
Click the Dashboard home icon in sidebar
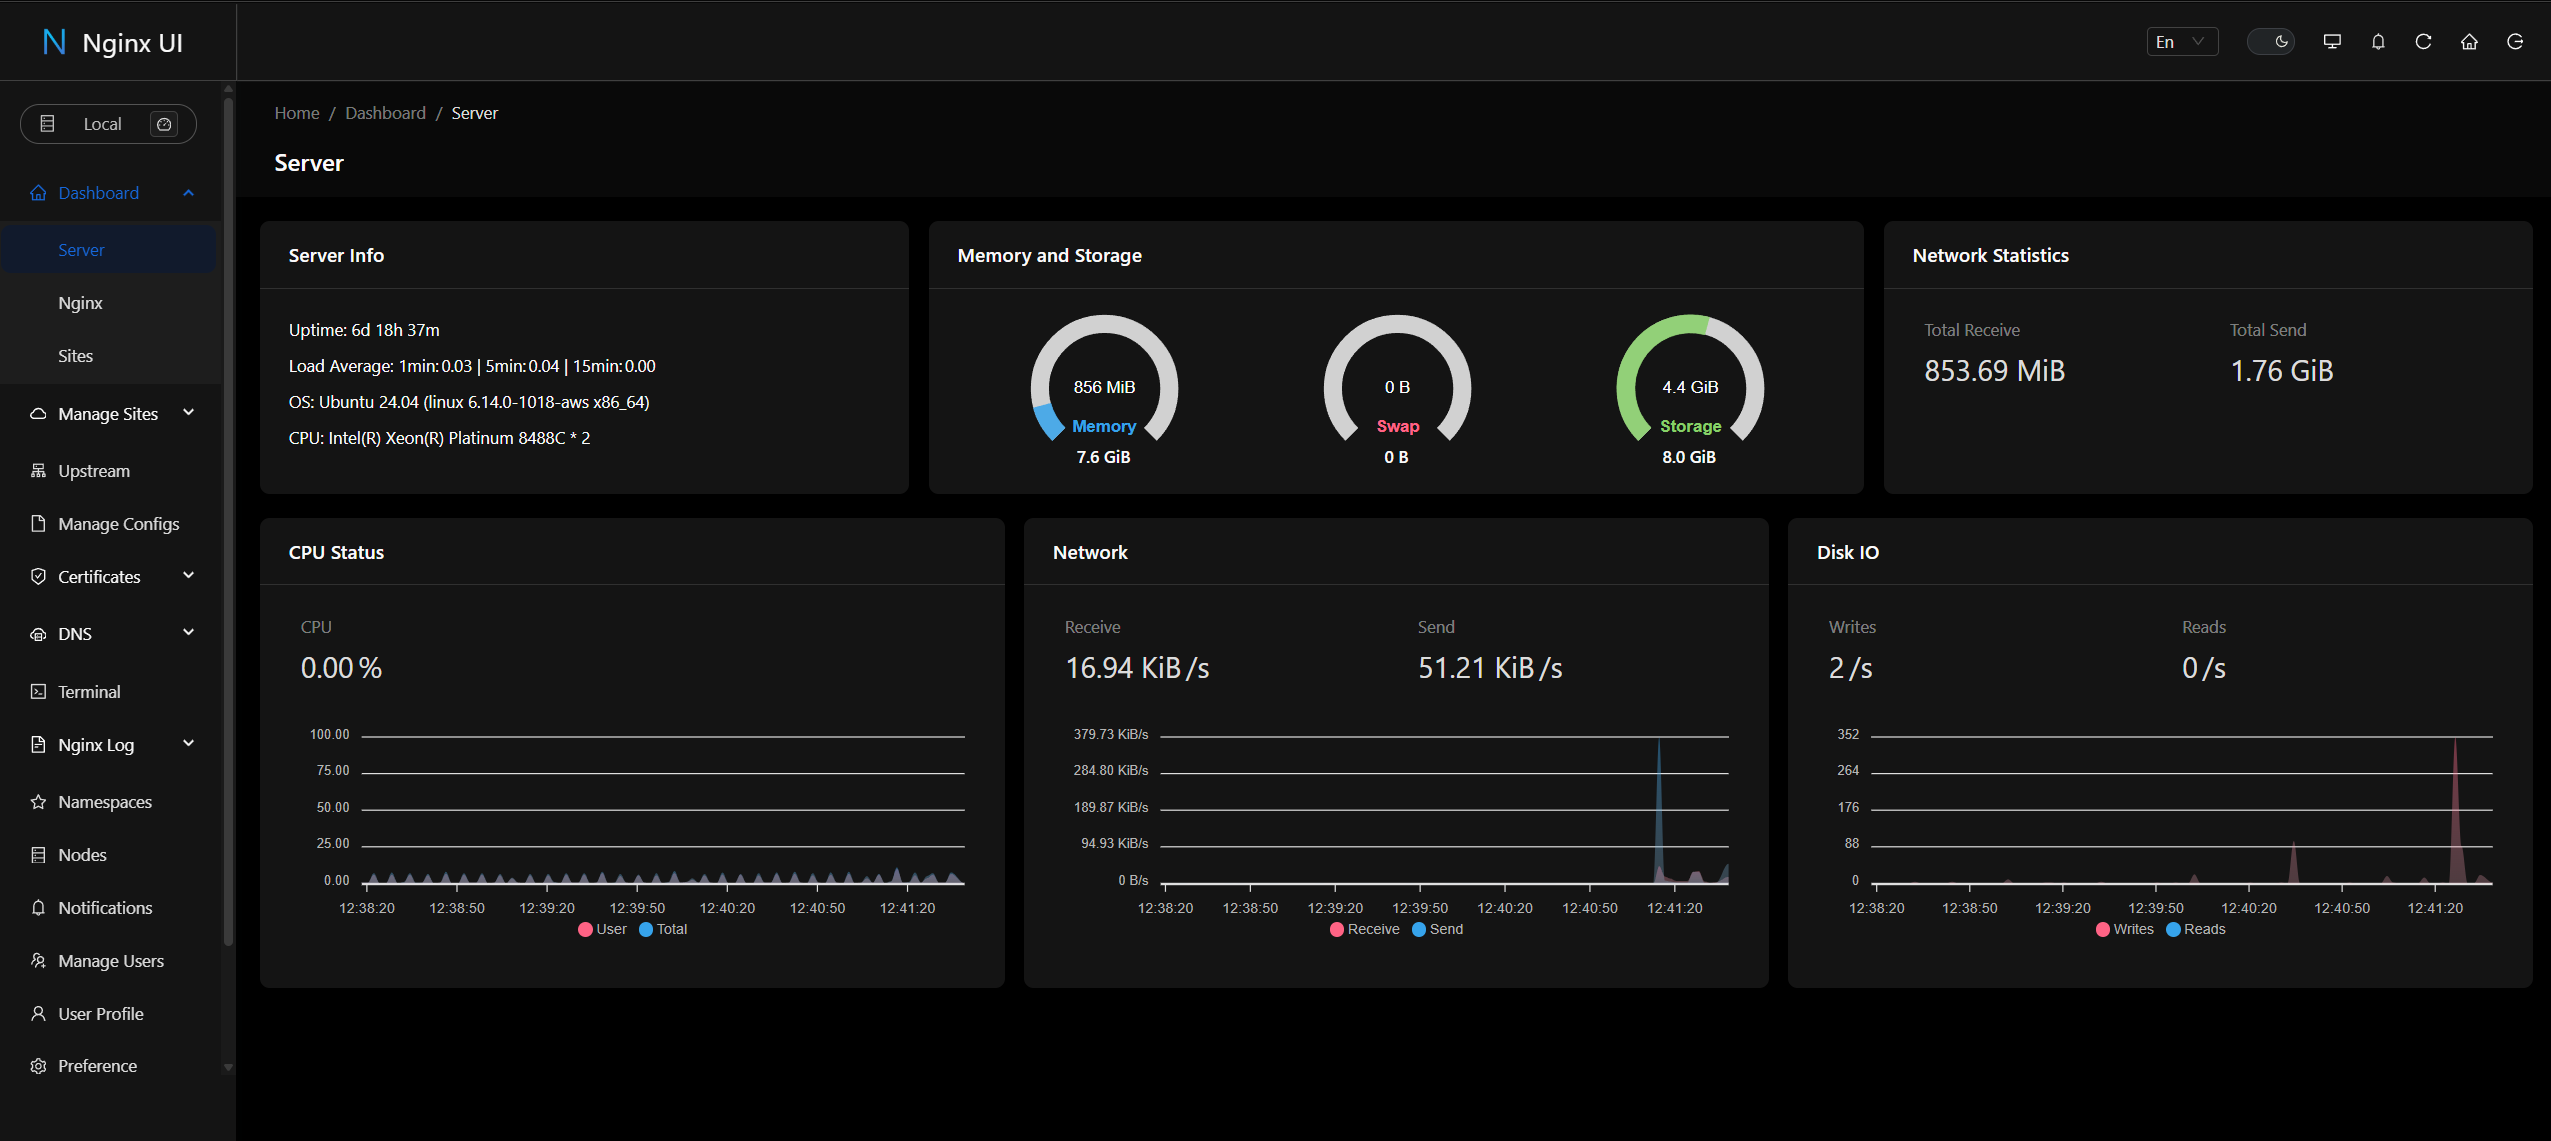point(38,193)
